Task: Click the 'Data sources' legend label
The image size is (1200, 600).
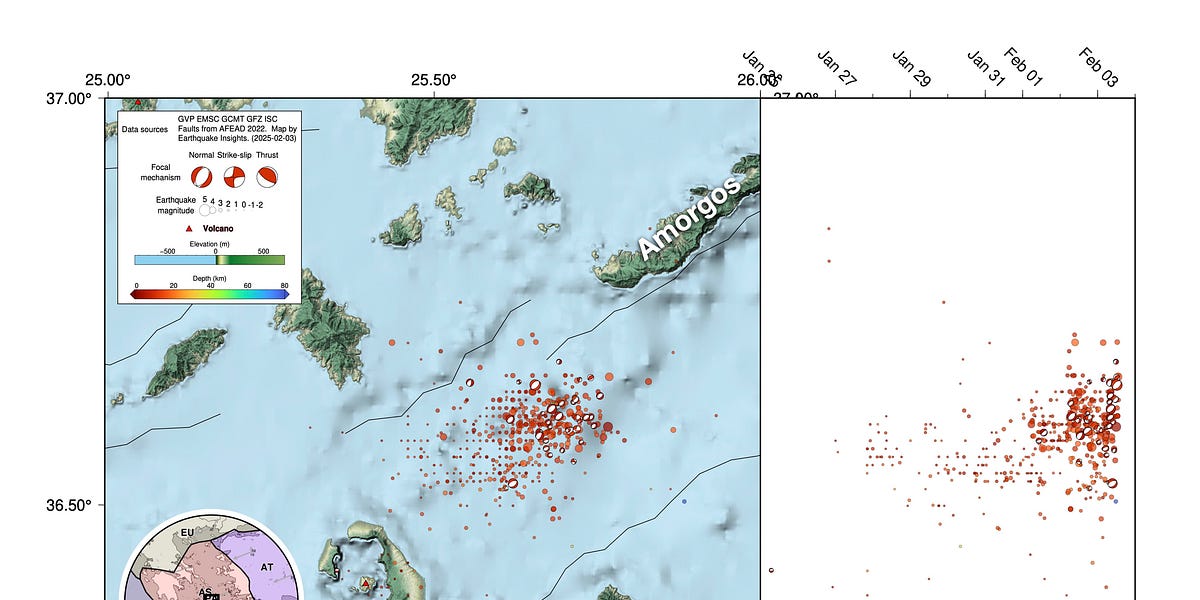Action: pyautogui.click(x=145, y=129)
